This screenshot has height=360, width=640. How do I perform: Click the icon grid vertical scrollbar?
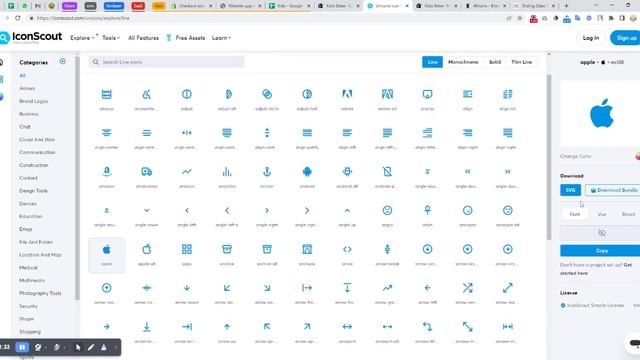click(x=549, y=157)
